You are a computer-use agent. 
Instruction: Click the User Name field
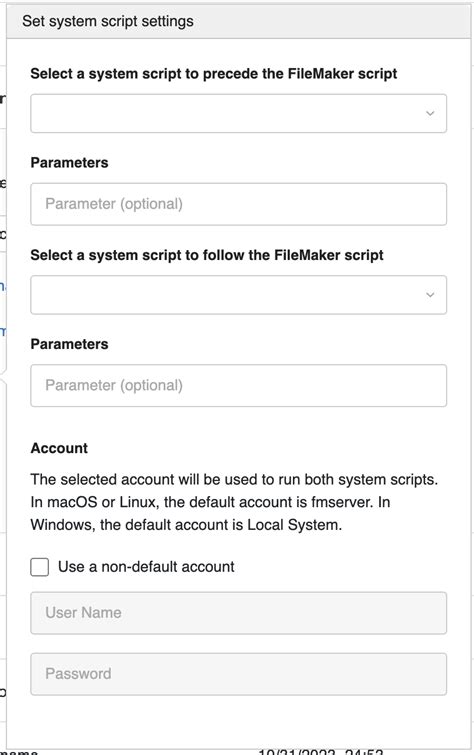click(238, 613)
